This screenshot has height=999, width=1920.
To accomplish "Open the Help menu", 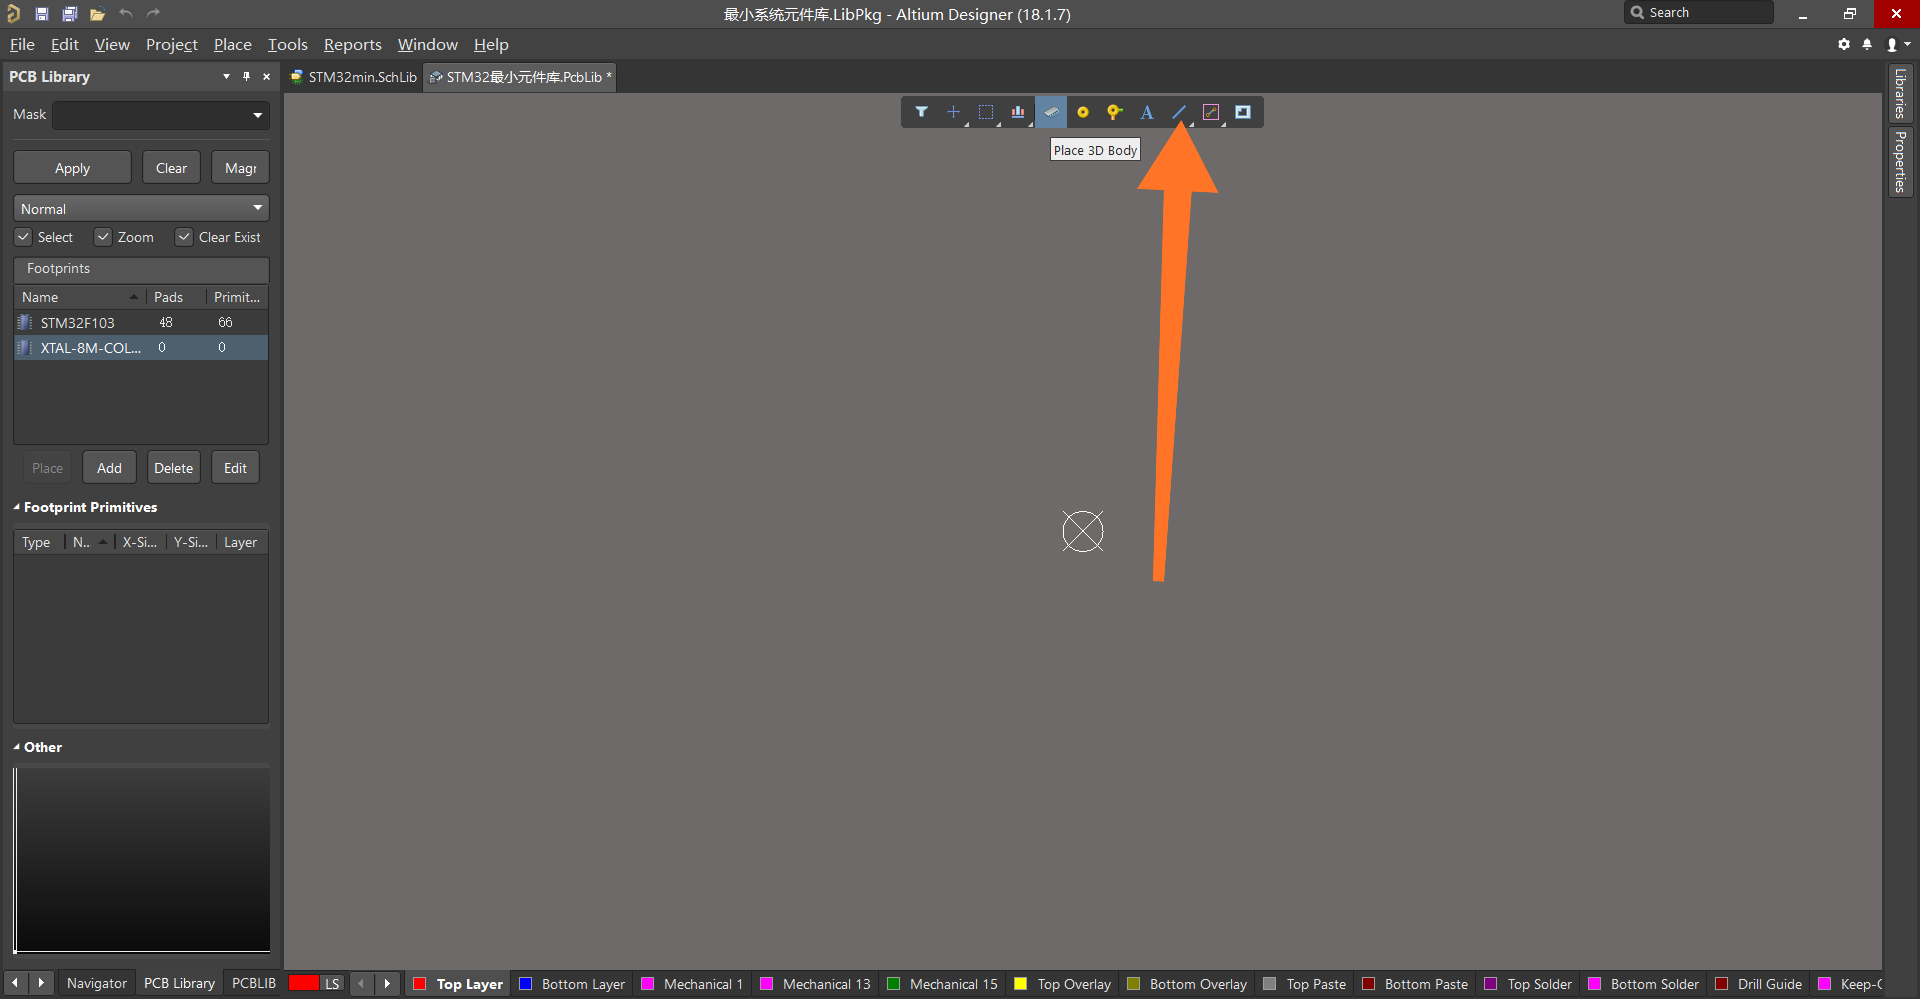I will click(491, 44).
